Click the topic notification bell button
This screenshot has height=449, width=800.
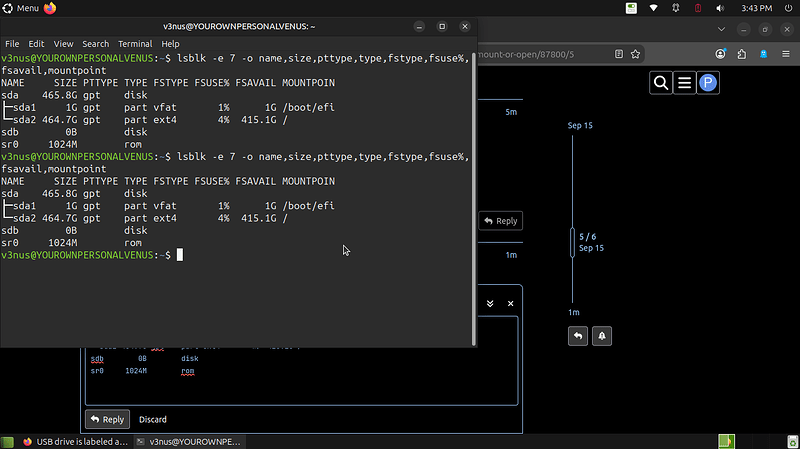tap(602, 336)
